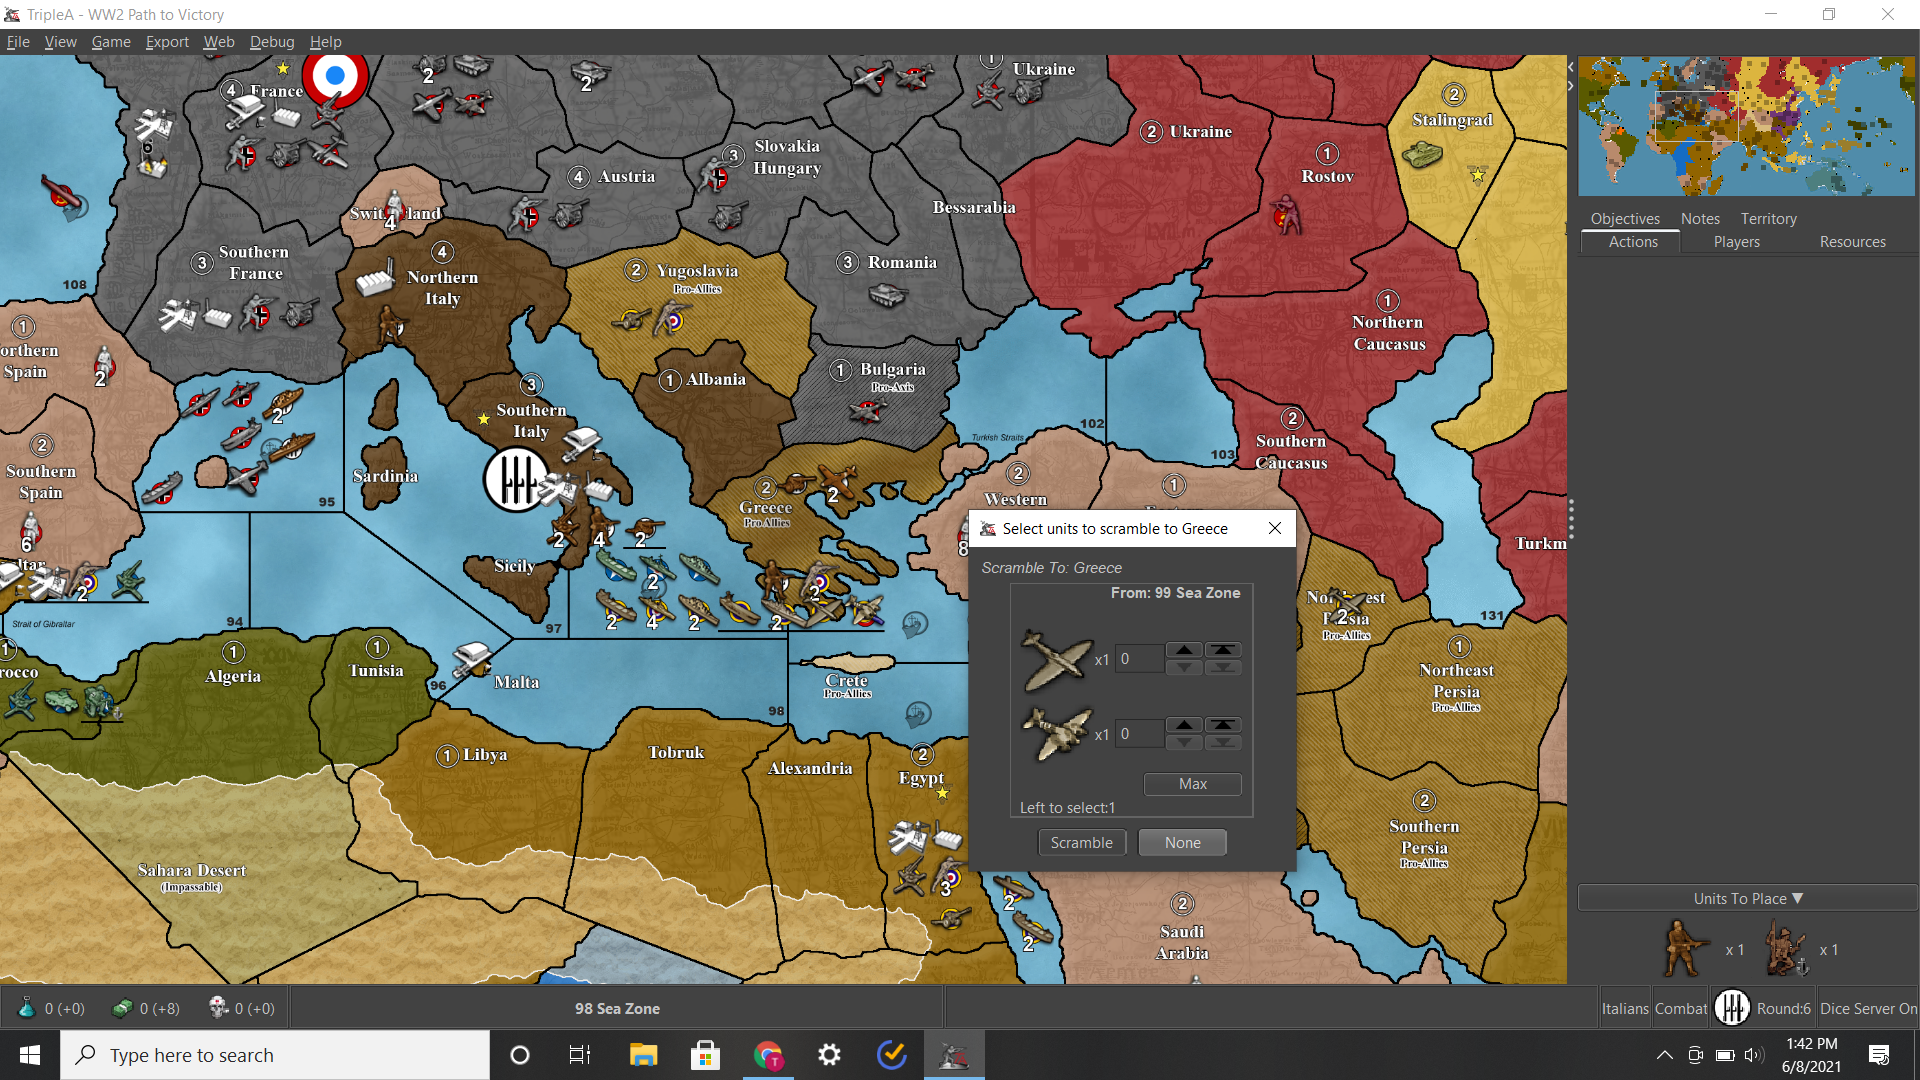This screenshot has width=1920, height=1080.
Task: Click the tactical bomber unit icon in dialog
Action: (x=1056, y=734)
